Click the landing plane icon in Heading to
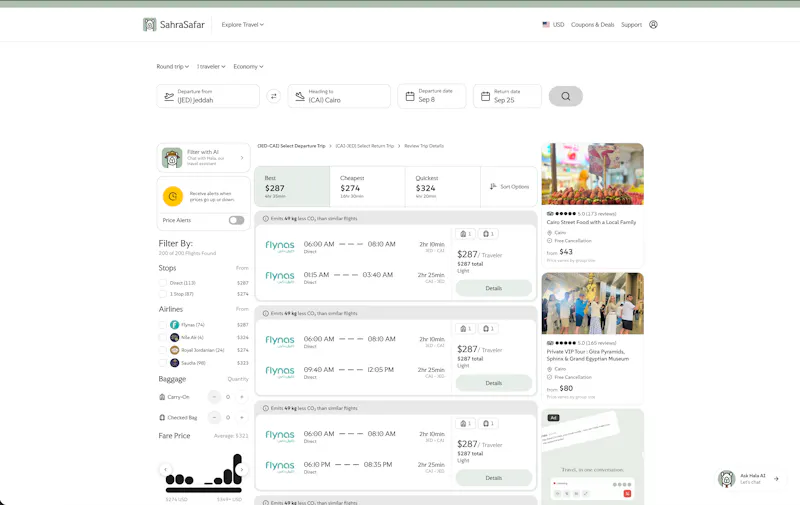The height and width of the screenshot is (505, 800). [300, 96]
